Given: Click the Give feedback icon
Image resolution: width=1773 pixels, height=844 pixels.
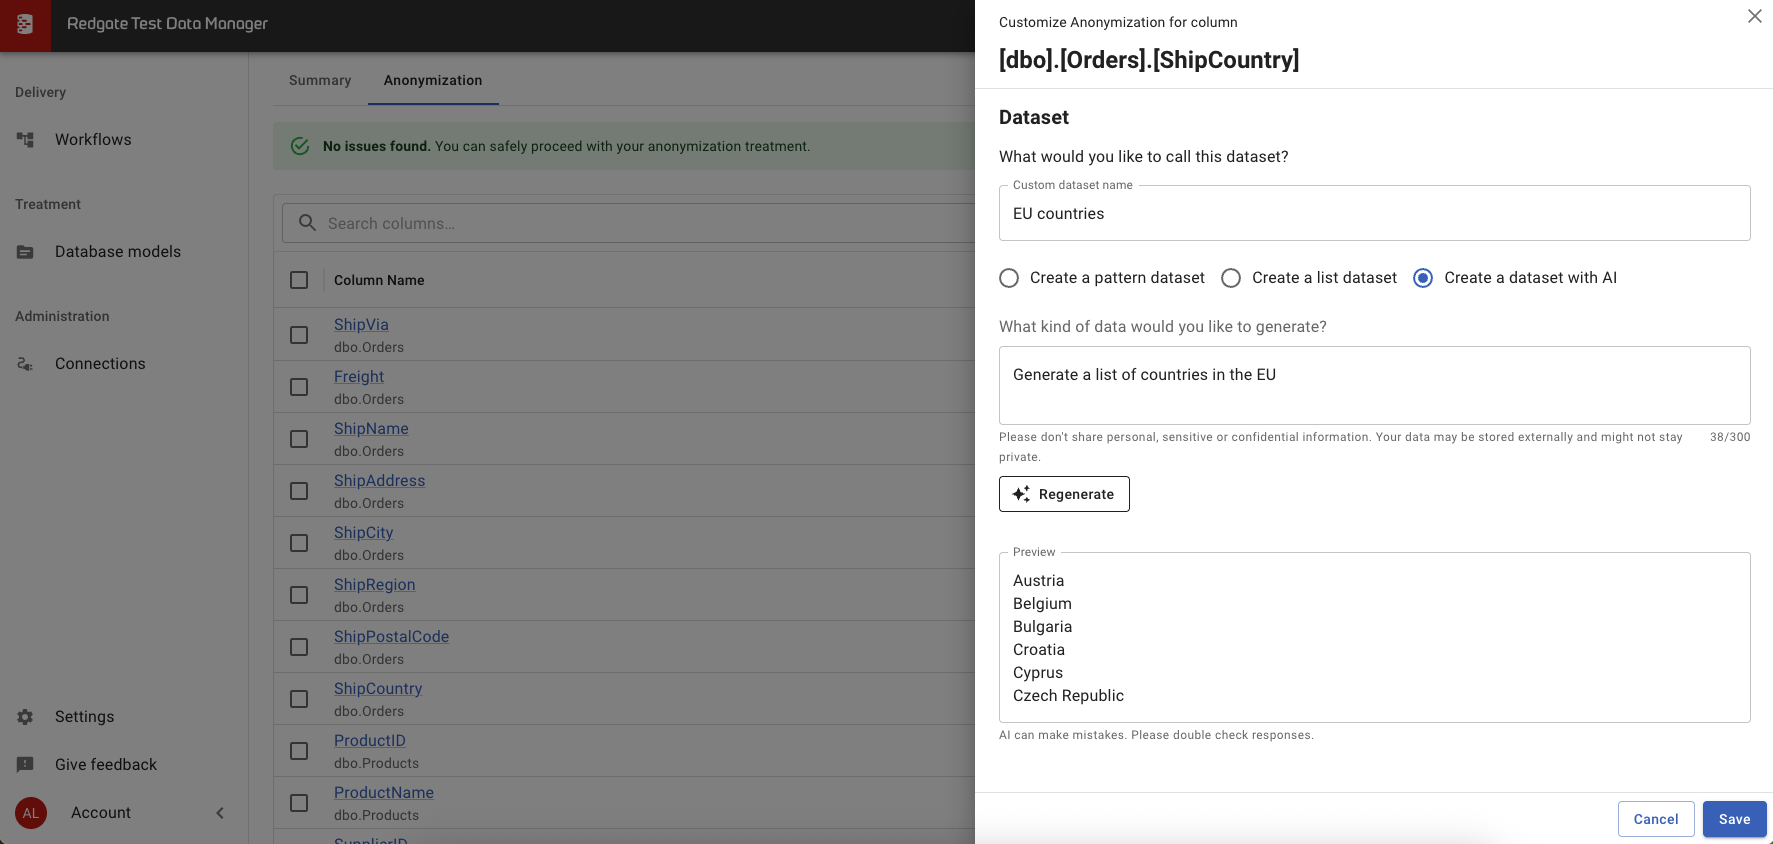Looking at the screenshot, I should [x=25, y=765].
